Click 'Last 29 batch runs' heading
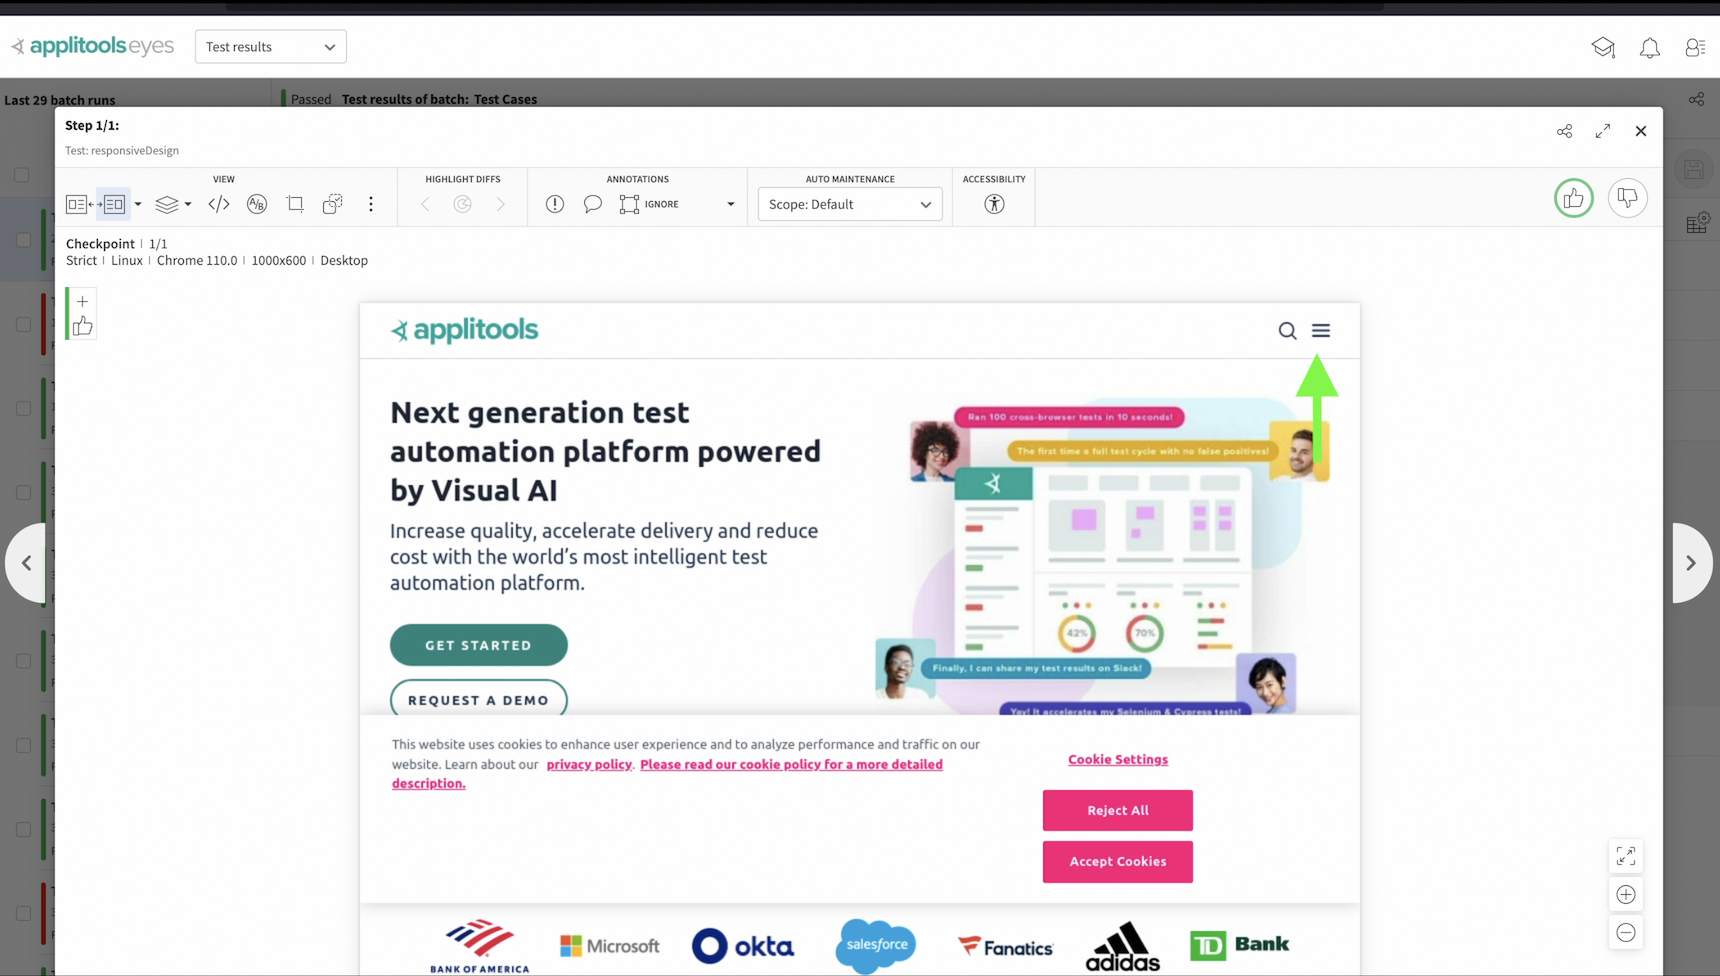1720x976 pixels. 60,100
